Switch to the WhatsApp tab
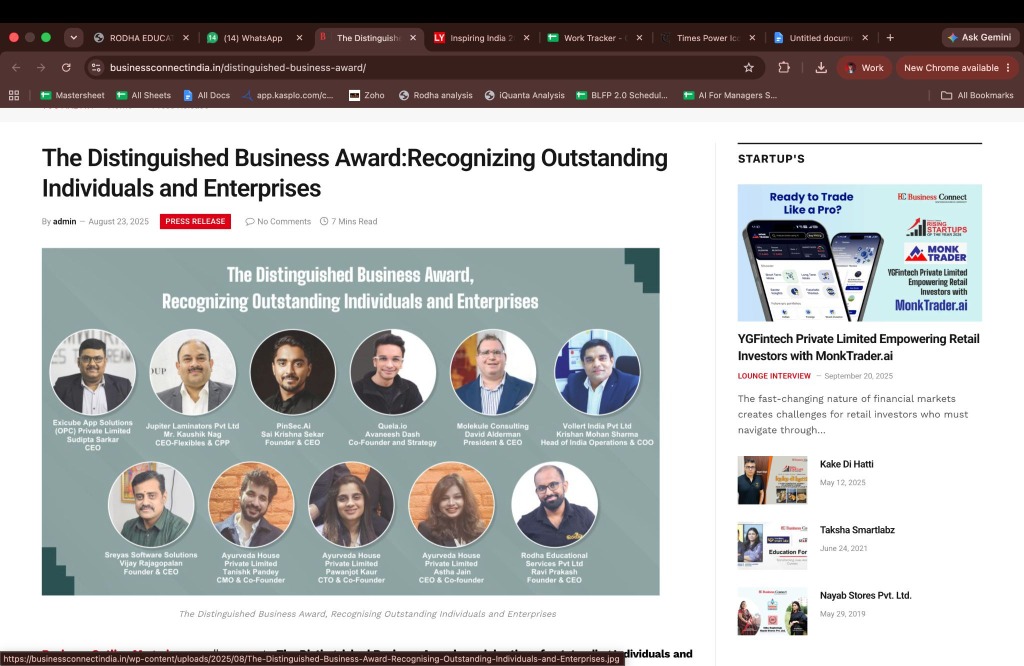1024x666 pixels. click(255, 38)
